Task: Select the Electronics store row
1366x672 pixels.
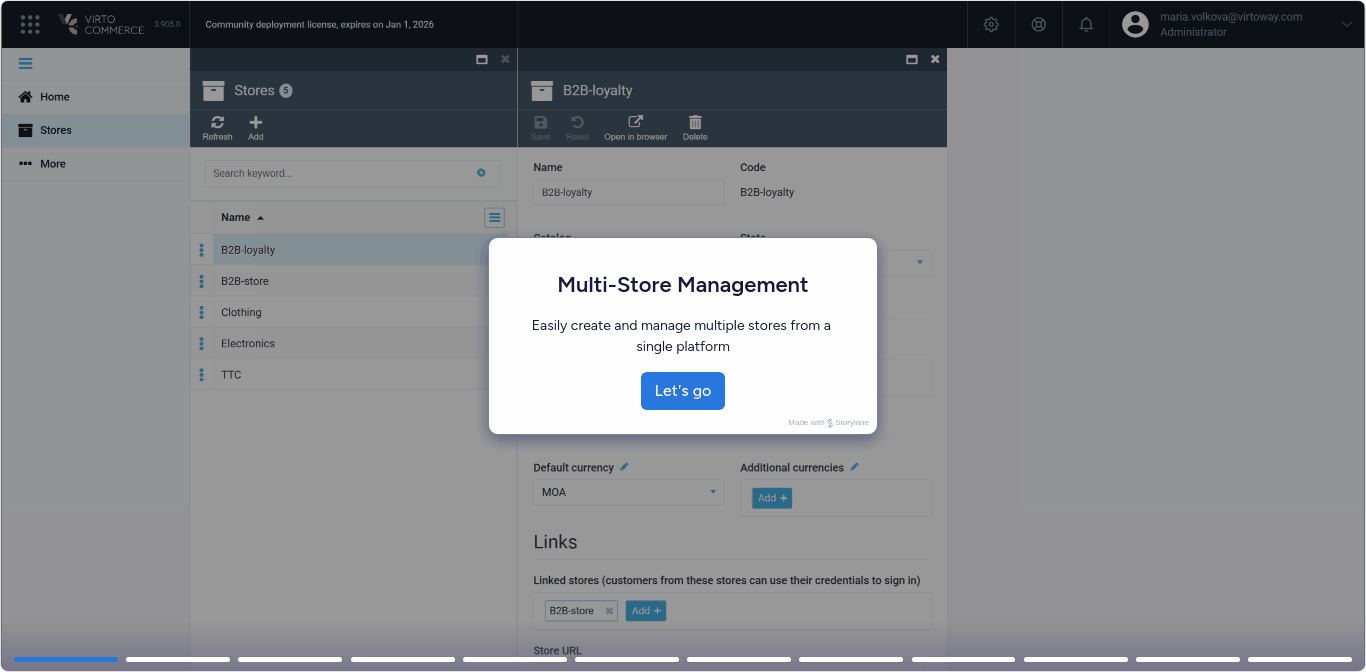Action: [x=353, y=343]
